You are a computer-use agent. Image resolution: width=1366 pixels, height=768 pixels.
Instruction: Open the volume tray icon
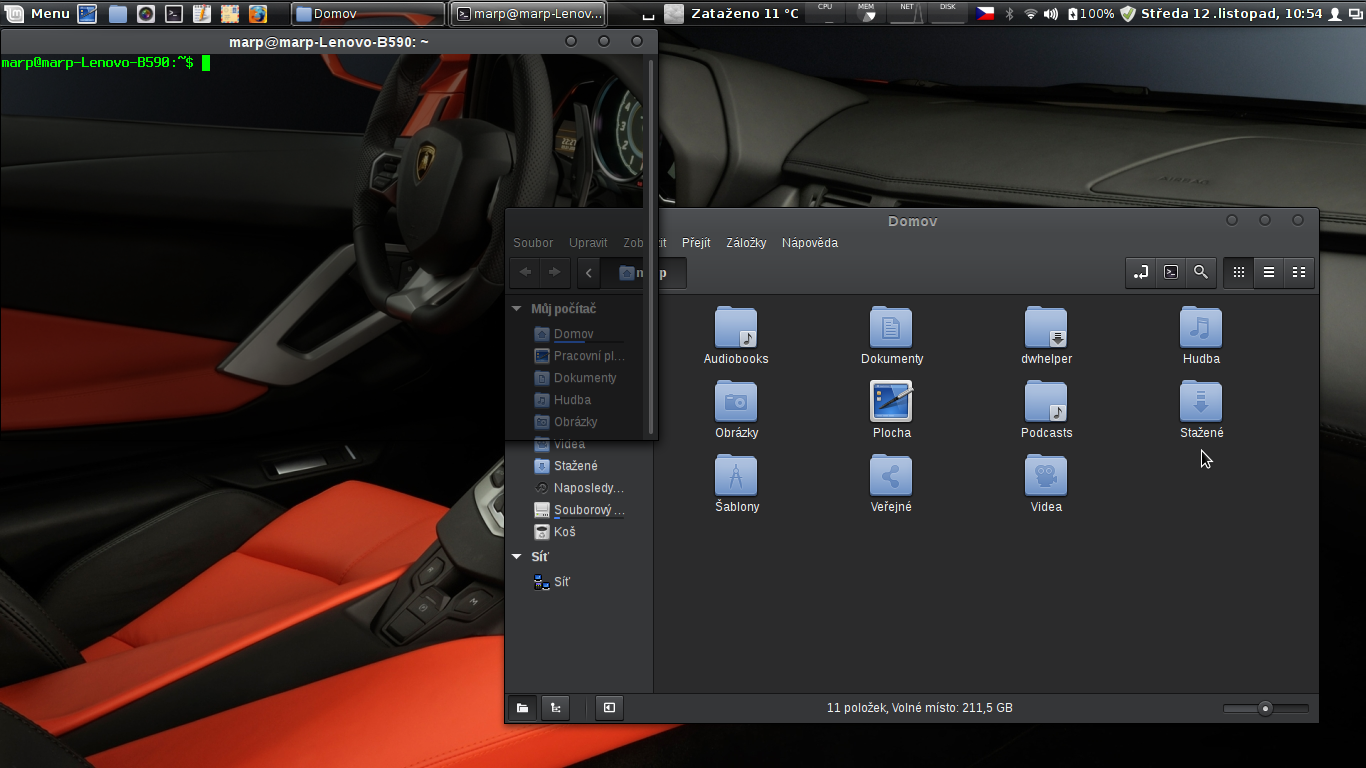click(x=1051, y=14)
